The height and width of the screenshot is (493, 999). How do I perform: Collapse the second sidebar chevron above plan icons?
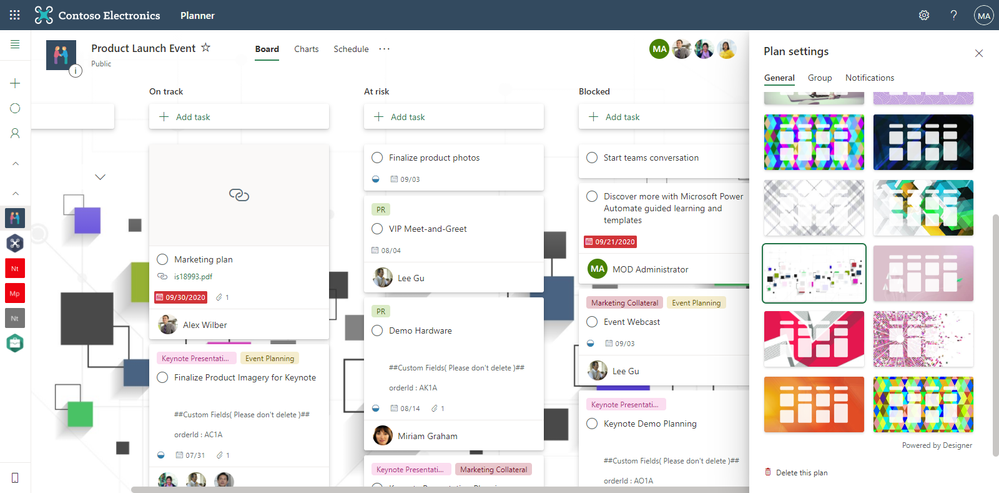15,194
